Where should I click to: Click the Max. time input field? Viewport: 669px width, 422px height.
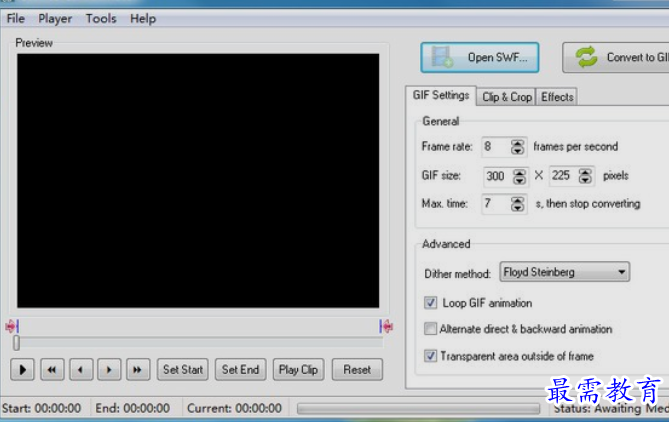coord(497,204)
